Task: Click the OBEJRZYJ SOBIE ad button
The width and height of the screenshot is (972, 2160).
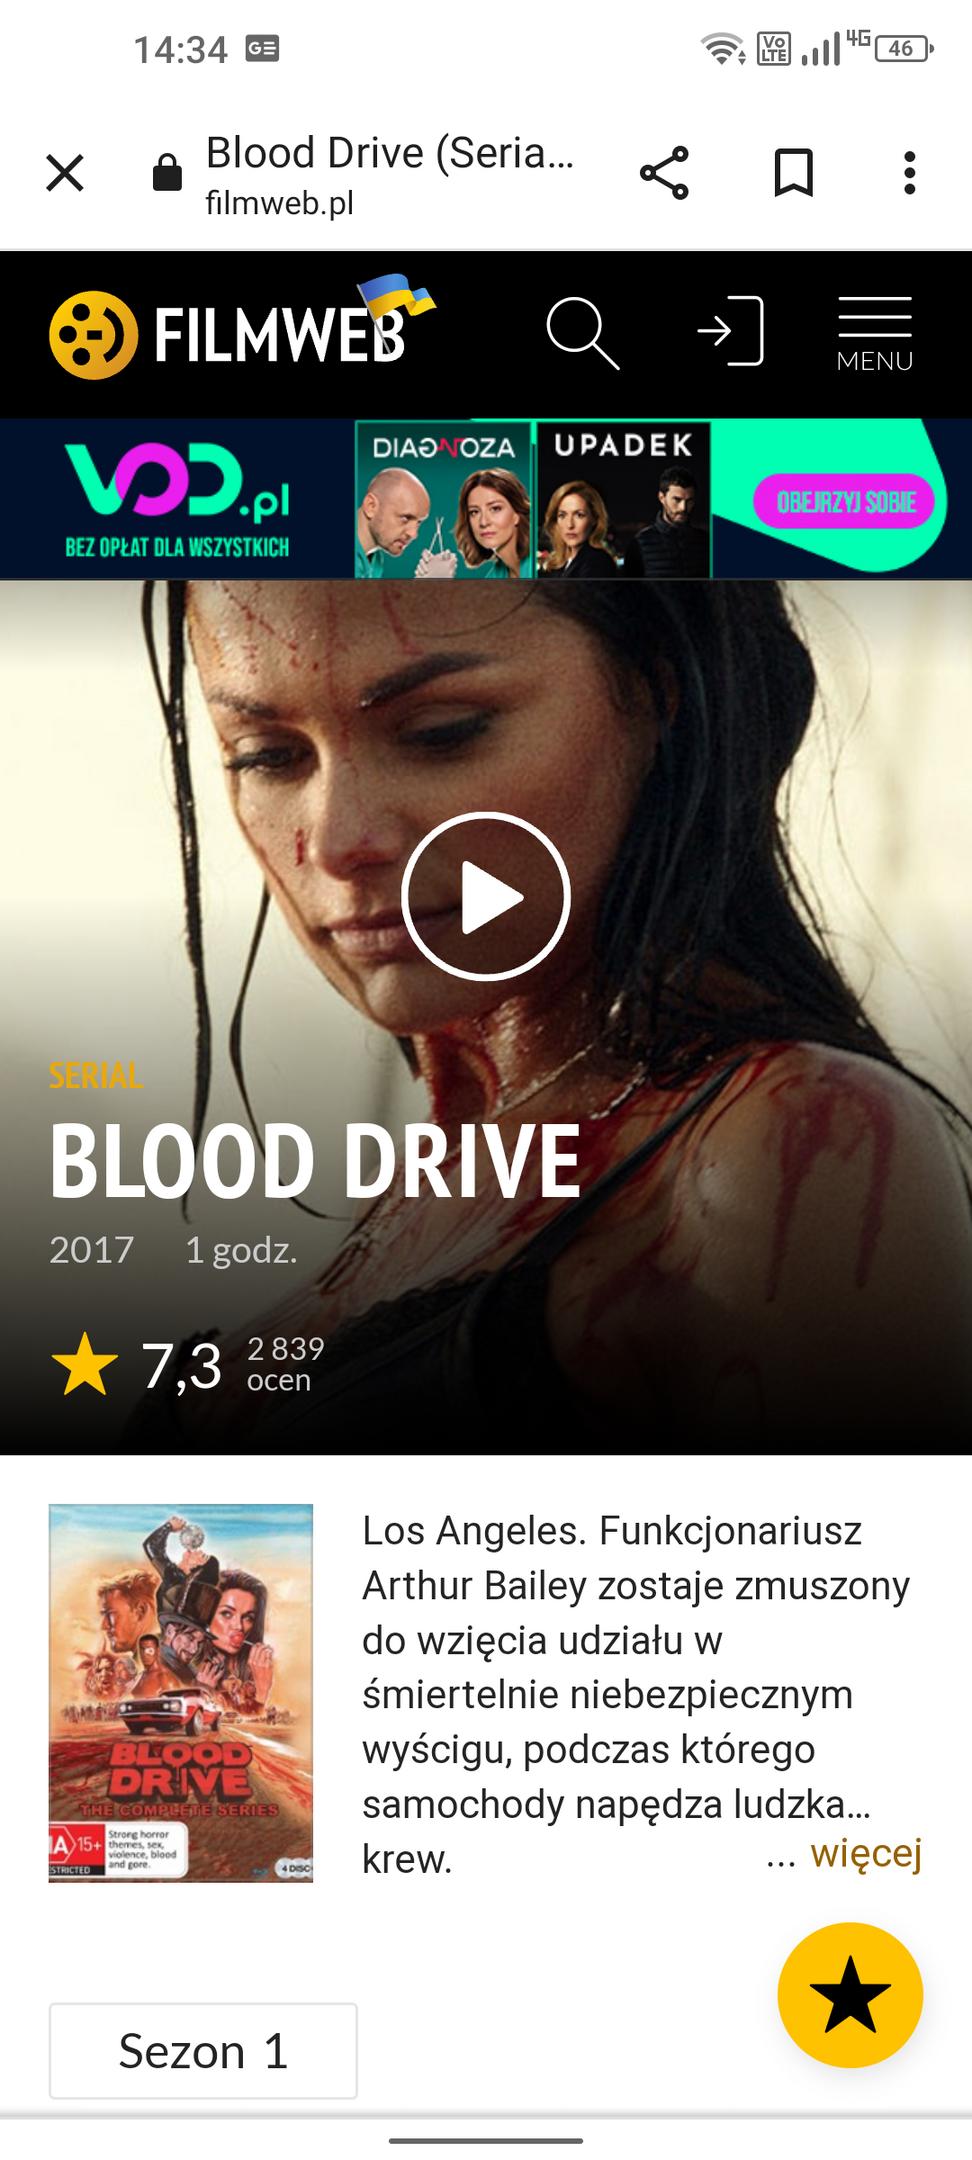Action: point(846,501)
